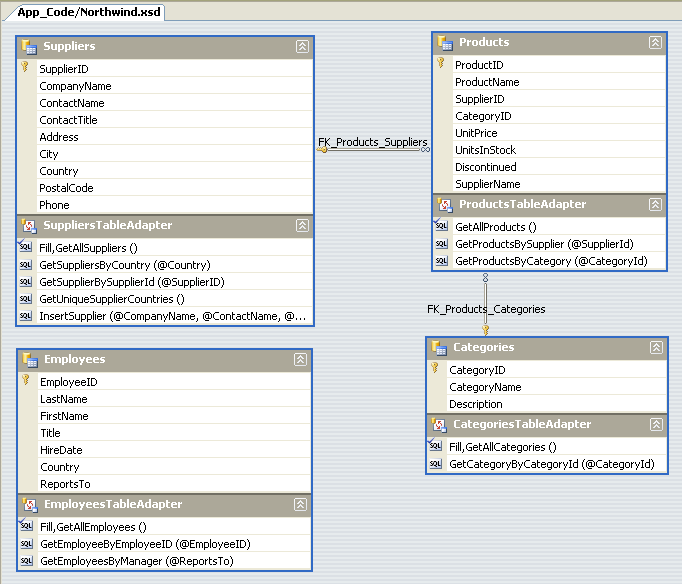Click the Categories table icon
Viewport: 682px width, 584px height.
(x=439, y=347)
